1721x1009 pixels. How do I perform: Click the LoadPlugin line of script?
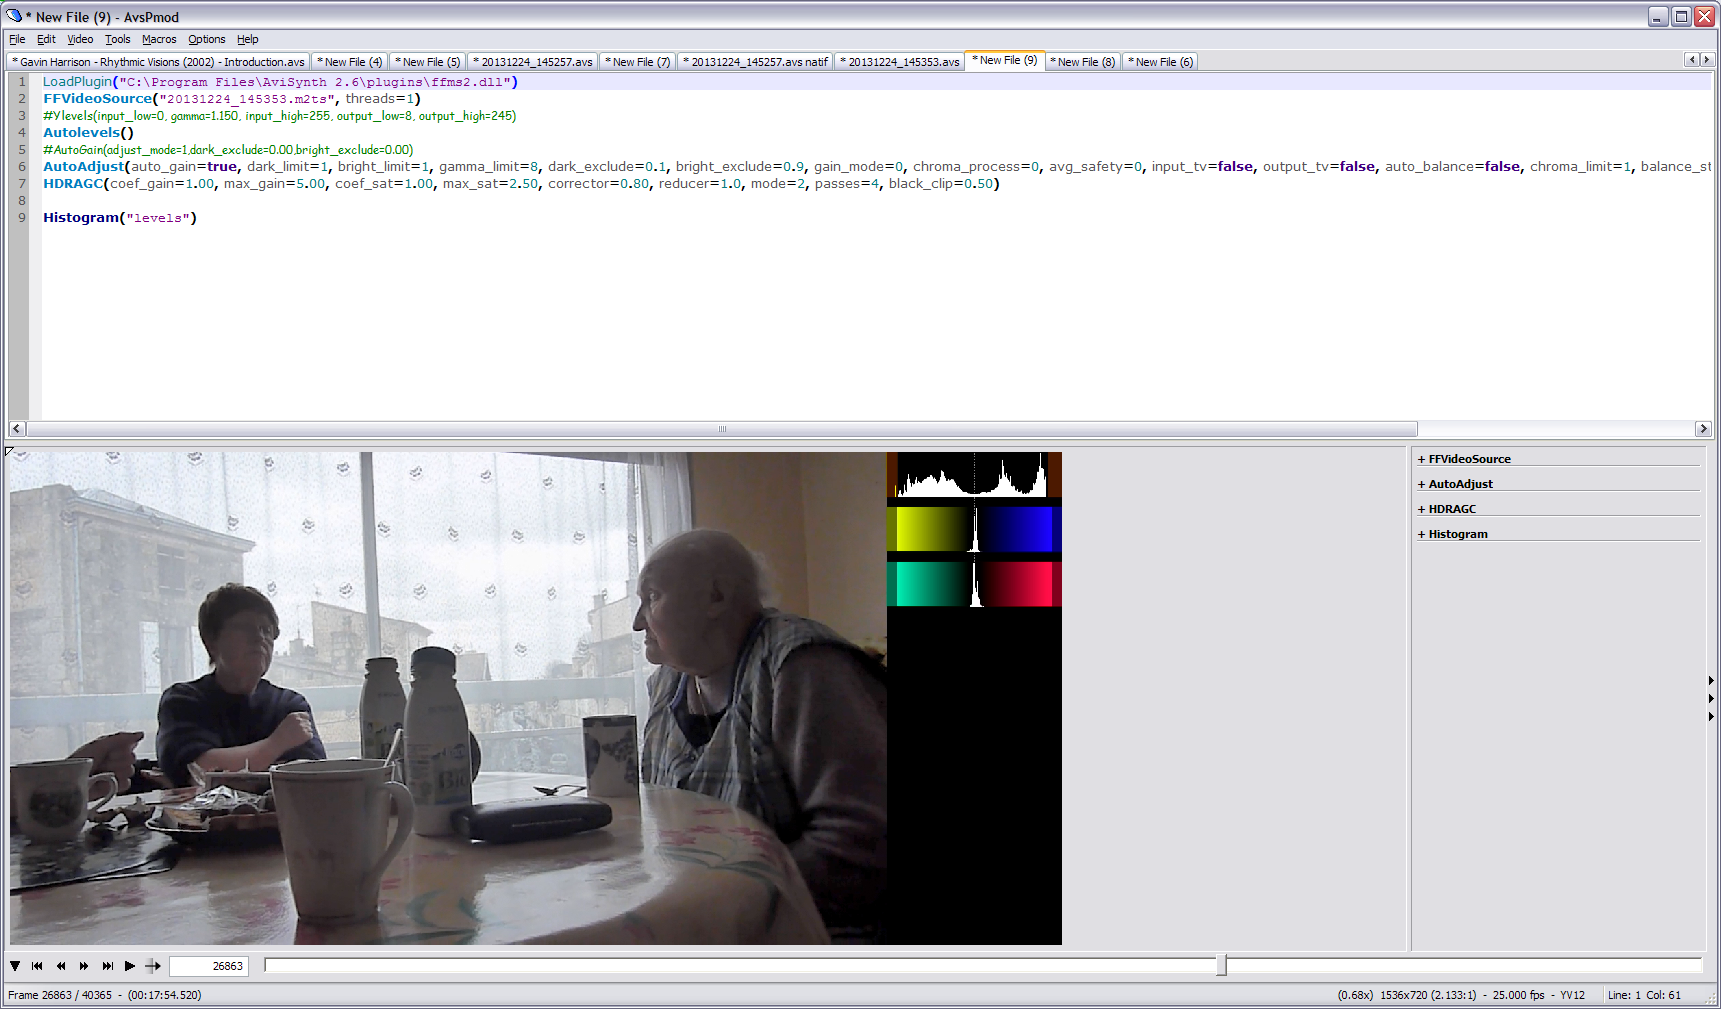tap(281, 82)
